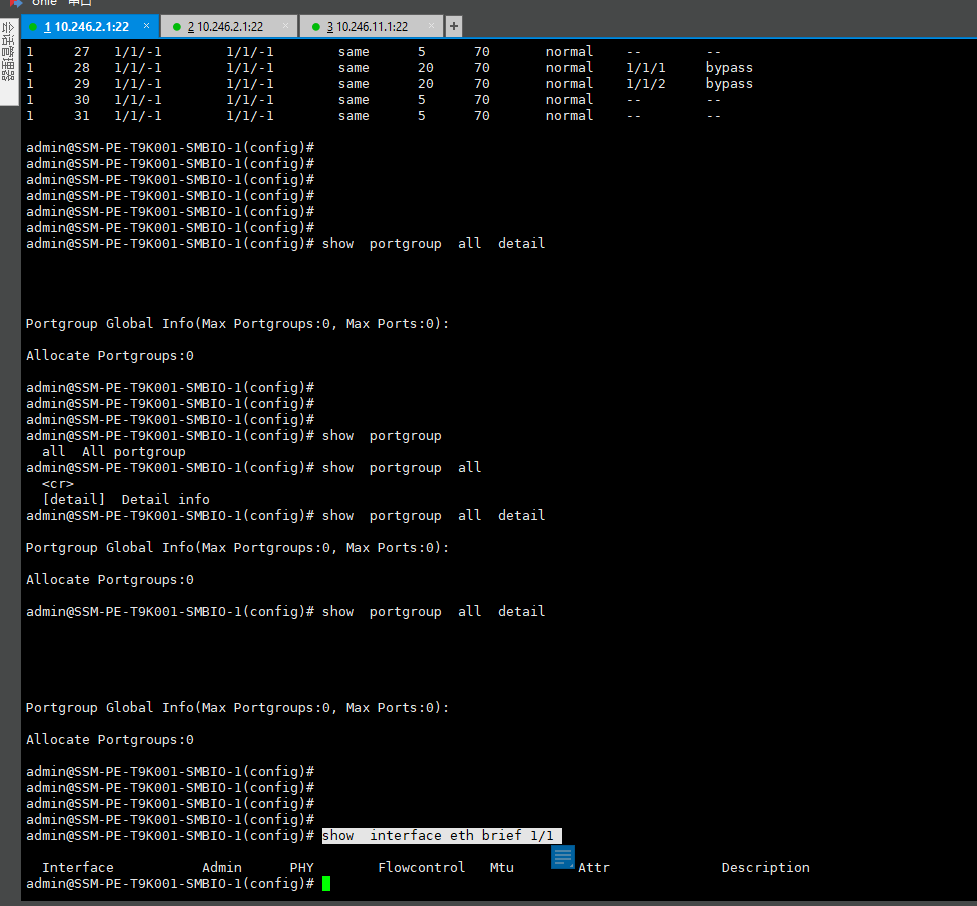Close the second 10.246.2.1:22 tab
Viewport: 977px width, 906px height.
click(x=286, y=27)
